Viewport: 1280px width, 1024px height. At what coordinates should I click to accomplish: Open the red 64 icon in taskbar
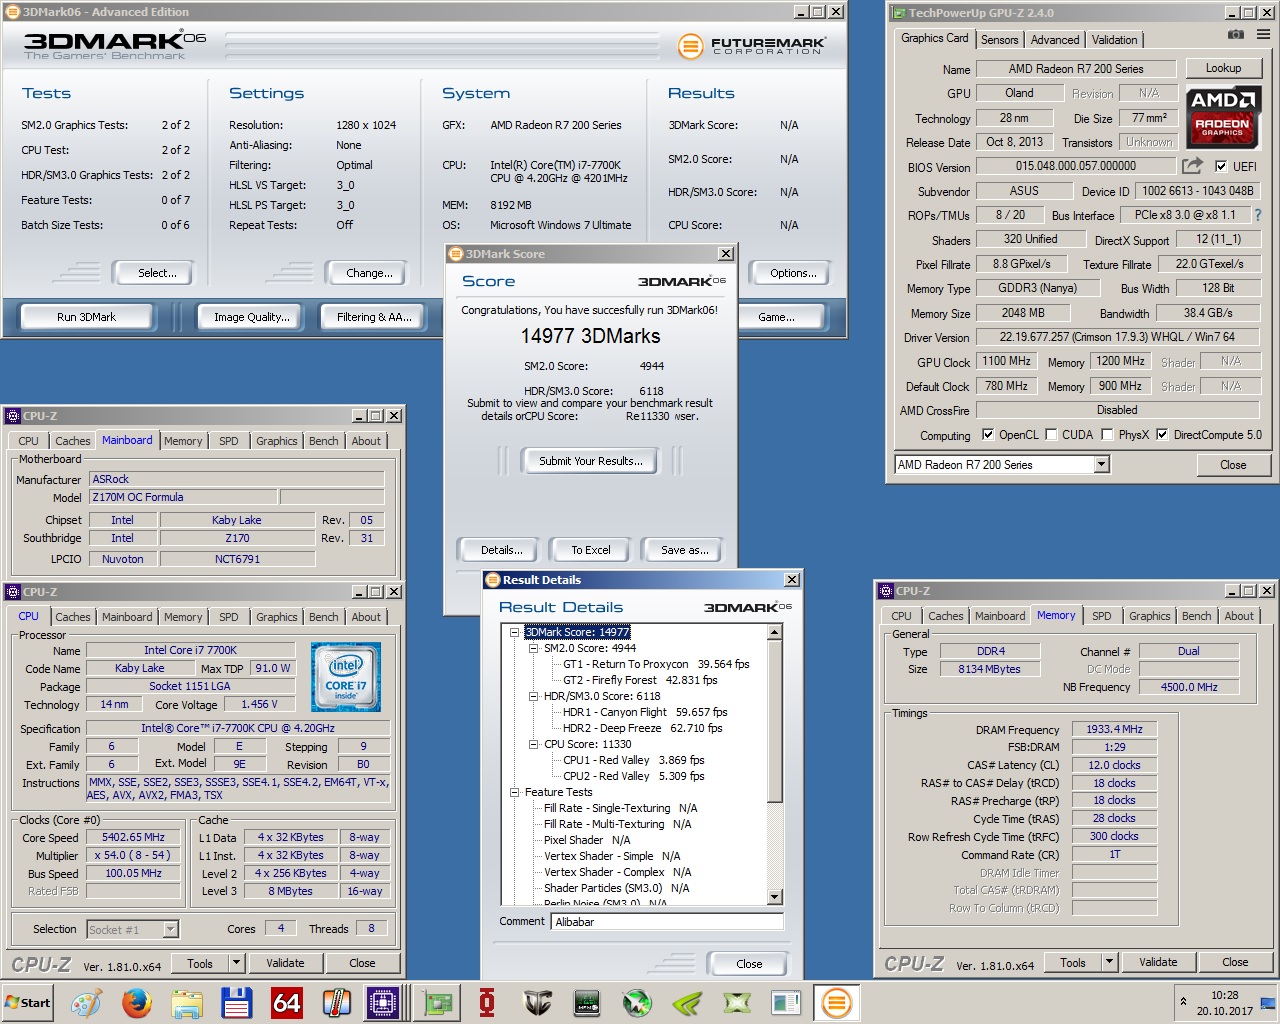click(287, 1003)
